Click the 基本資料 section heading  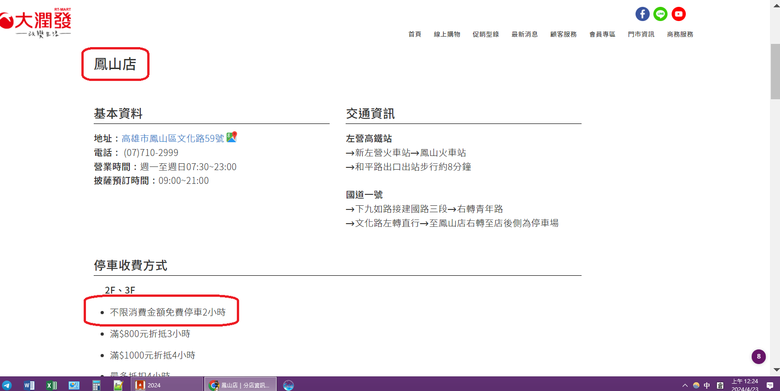118,113
